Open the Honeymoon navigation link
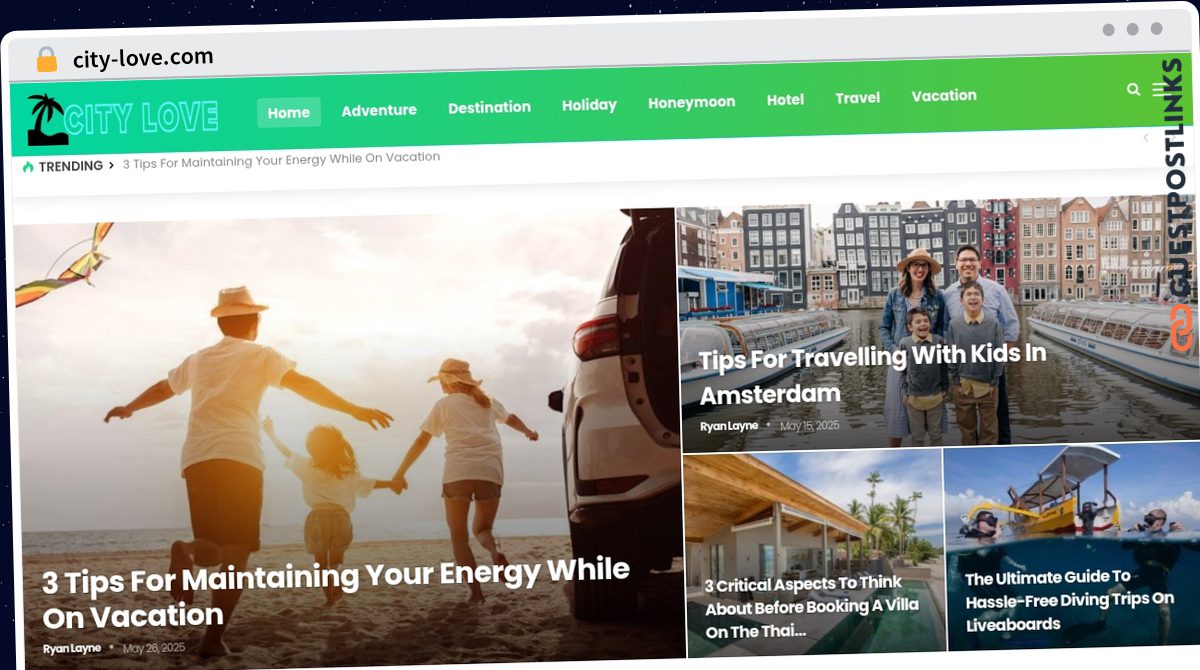Viewport: 1200px width, 670px height. pyautogui.click(x=691, y=102)
